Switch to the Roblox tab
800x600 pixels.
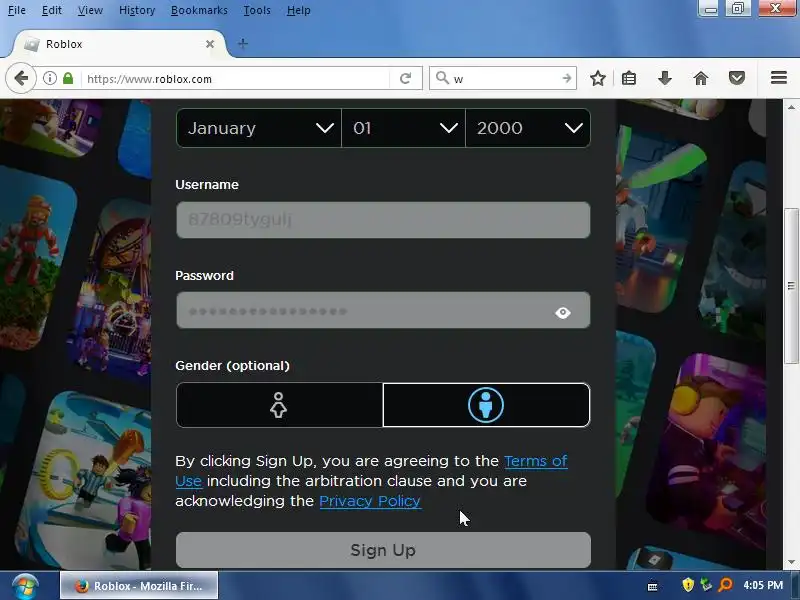118,44
